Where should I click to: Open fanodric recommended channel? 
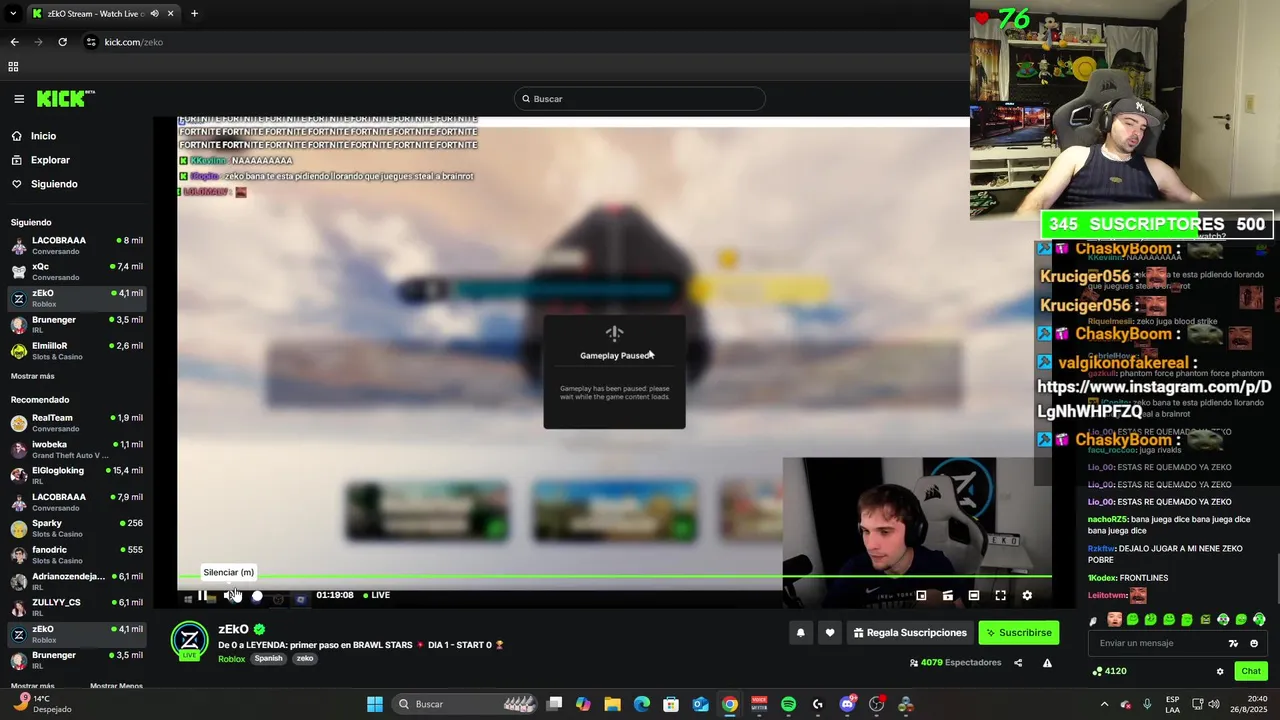coord(78,554)
